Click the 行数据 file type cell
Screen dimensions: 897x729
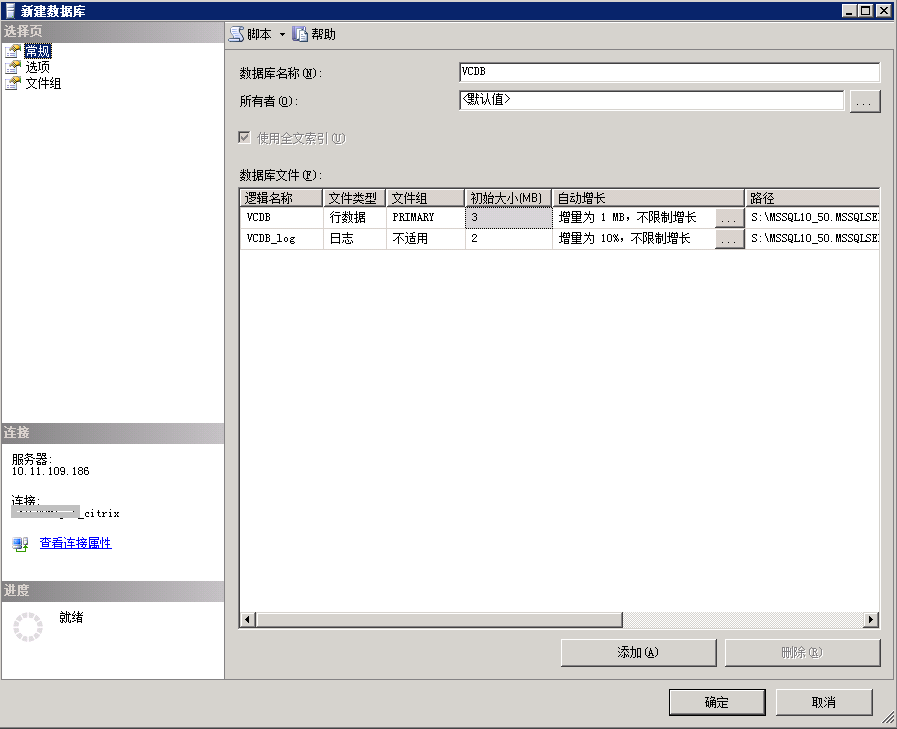pos(355,217)
